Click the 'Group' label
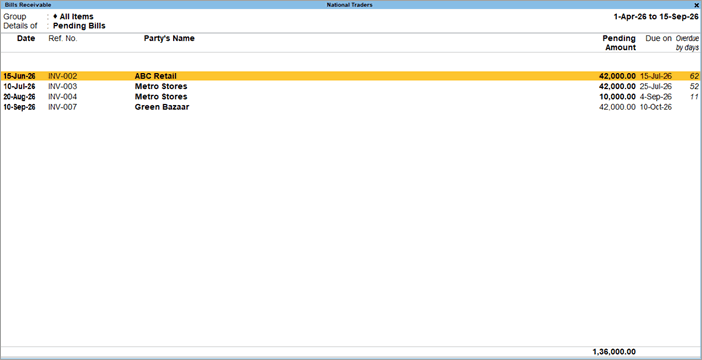Viewport: 702px width, 360px height. (15, 17)
